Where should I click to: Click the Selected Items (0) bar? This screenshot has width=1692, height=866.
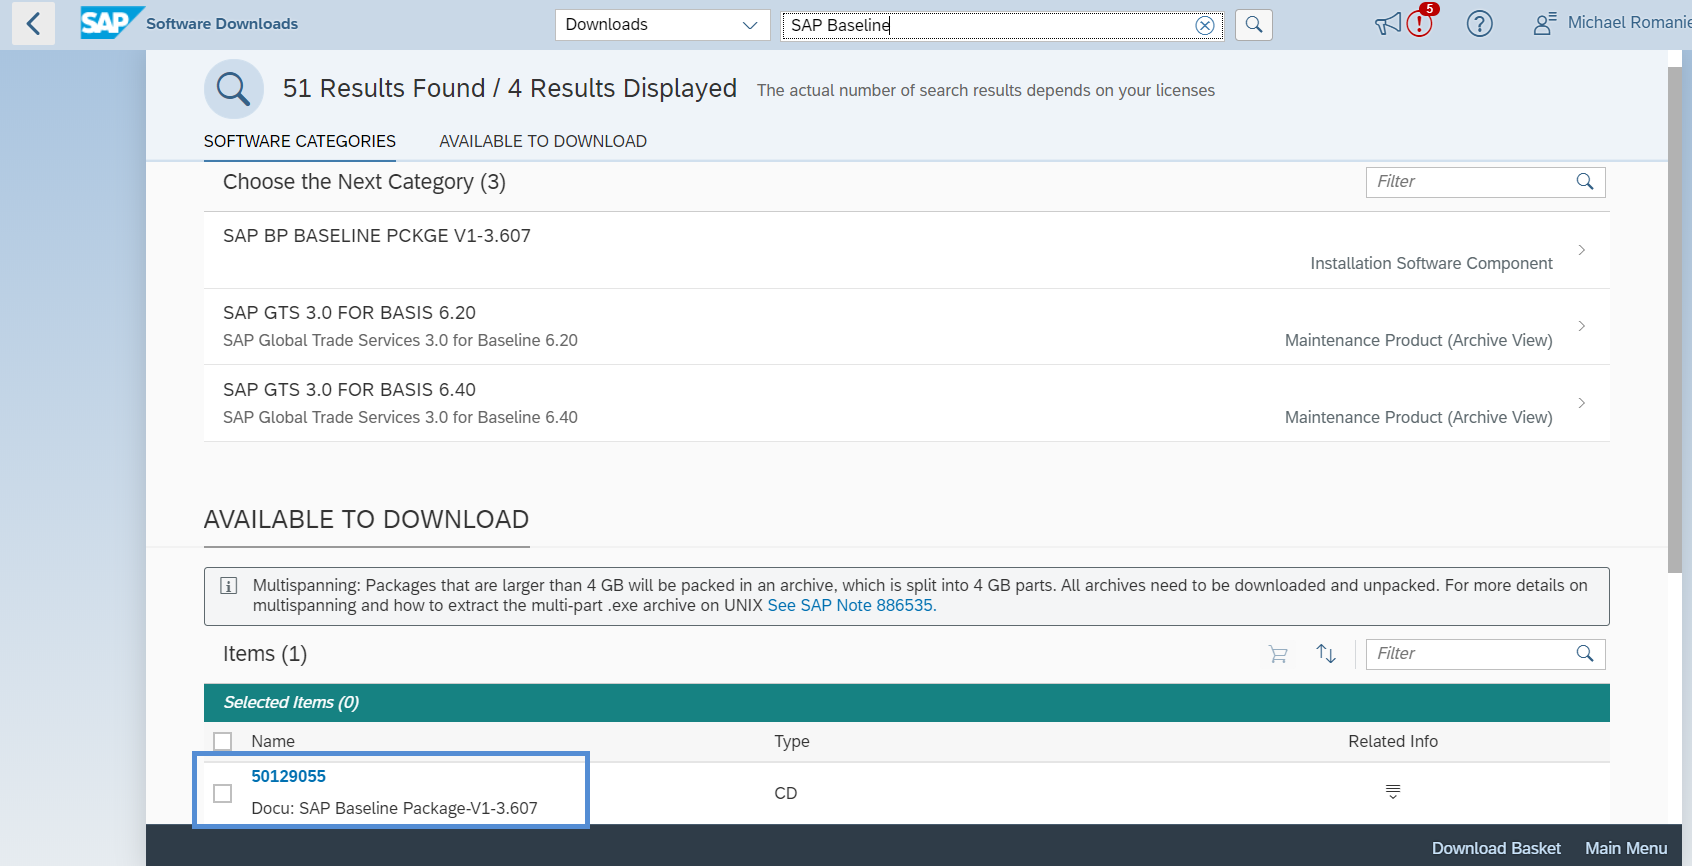(906, 703)
